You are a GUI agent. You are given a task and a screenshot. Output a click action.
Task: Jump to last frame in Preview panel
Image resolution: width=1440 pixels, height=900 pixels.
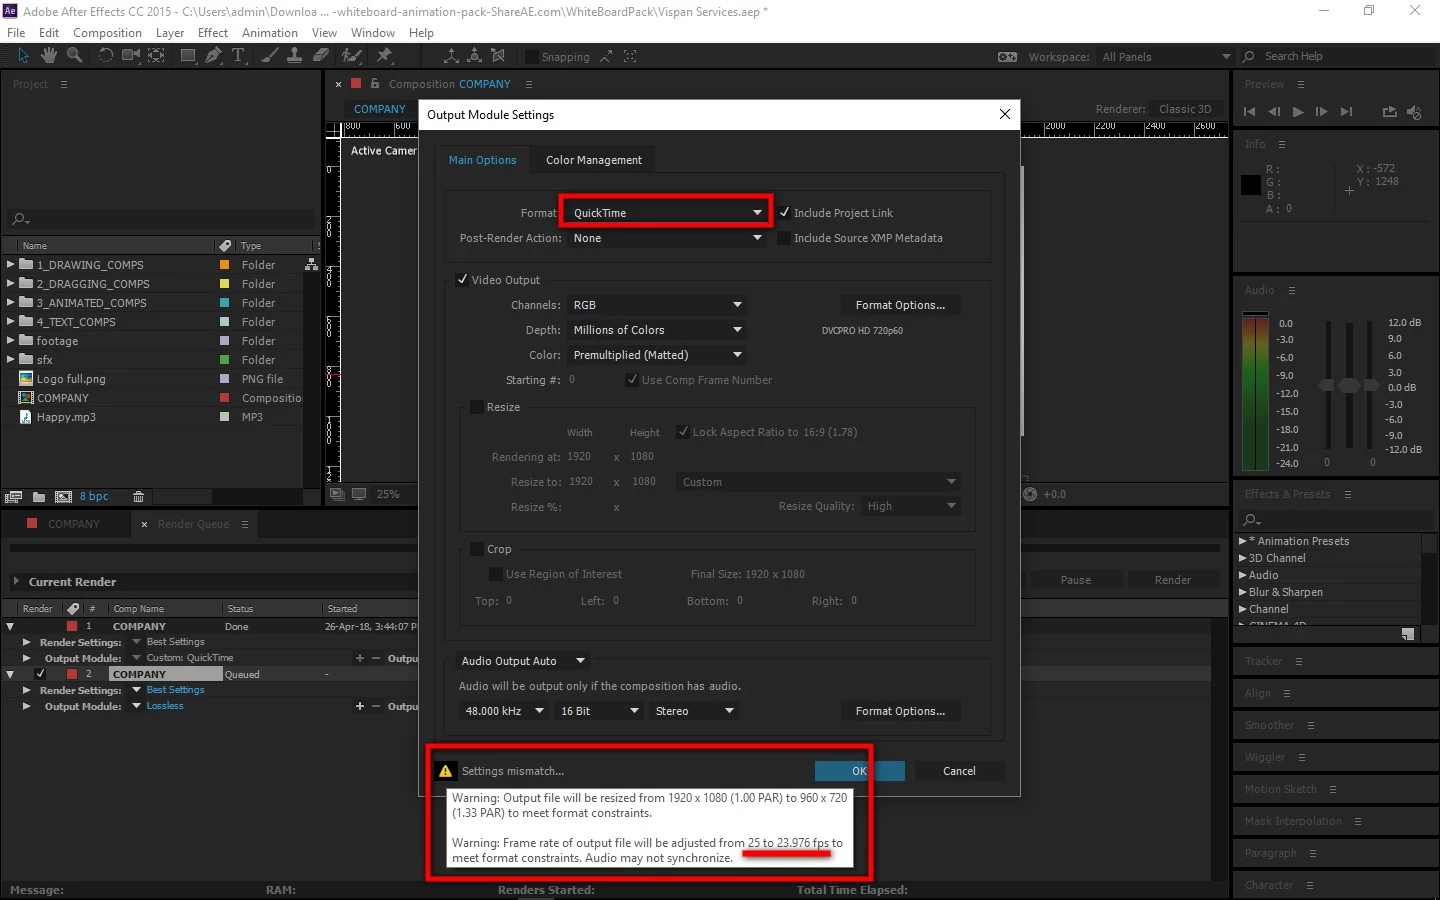1346,112
